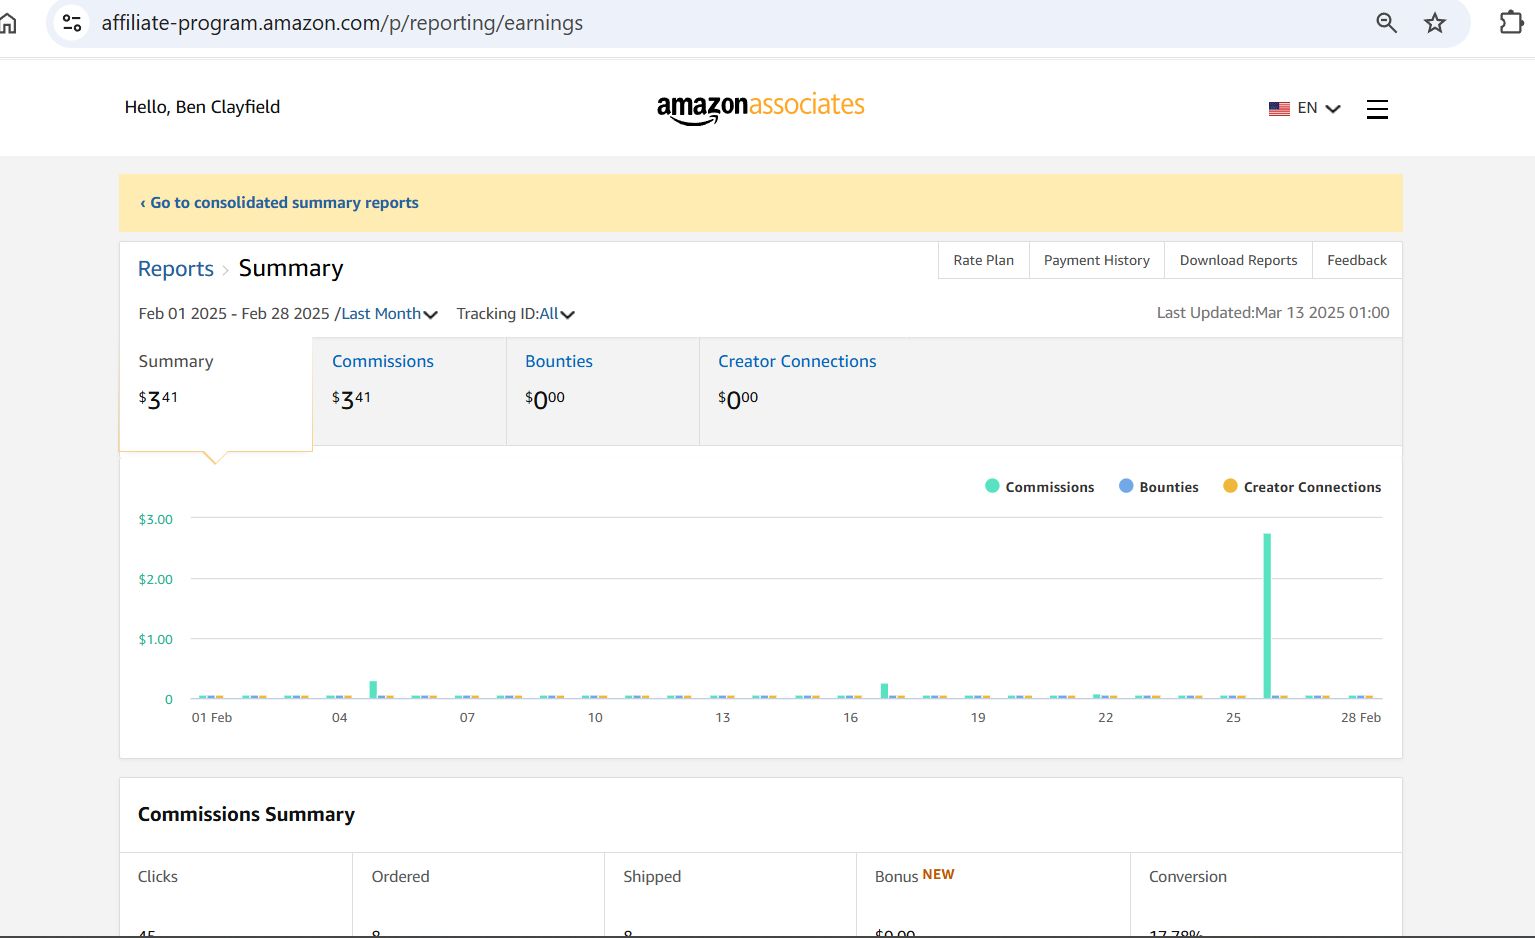Open the zoom magnifier icon in address bar
The image size is (1535, 938).
click(1386, 22)
